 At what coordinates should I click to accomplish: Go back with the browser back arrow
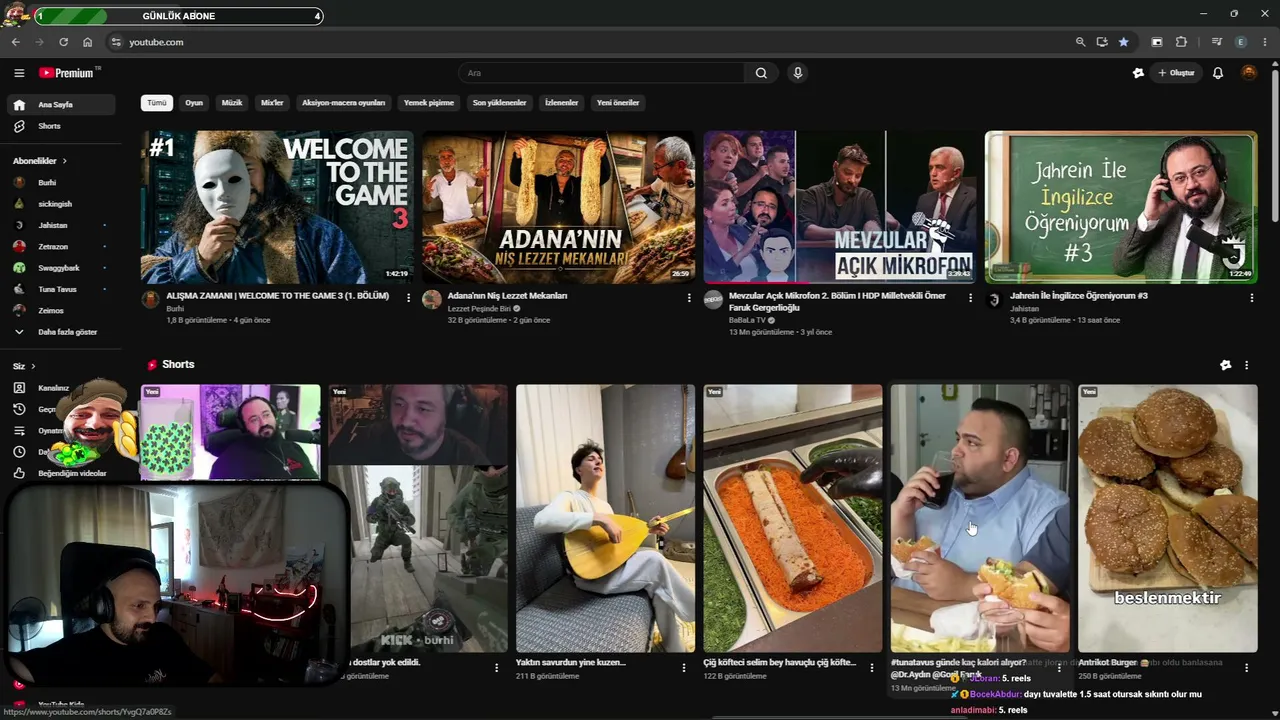(15, 42)
